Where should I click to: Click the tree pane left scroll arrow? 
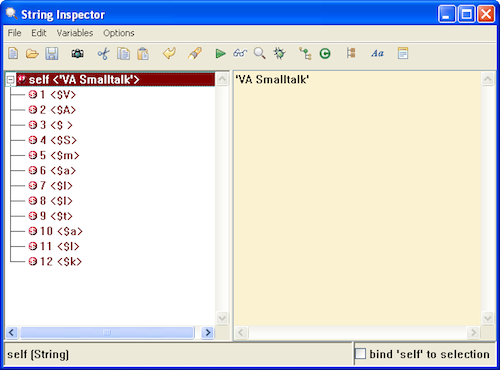pyautogui.click(x=12, y=332)
